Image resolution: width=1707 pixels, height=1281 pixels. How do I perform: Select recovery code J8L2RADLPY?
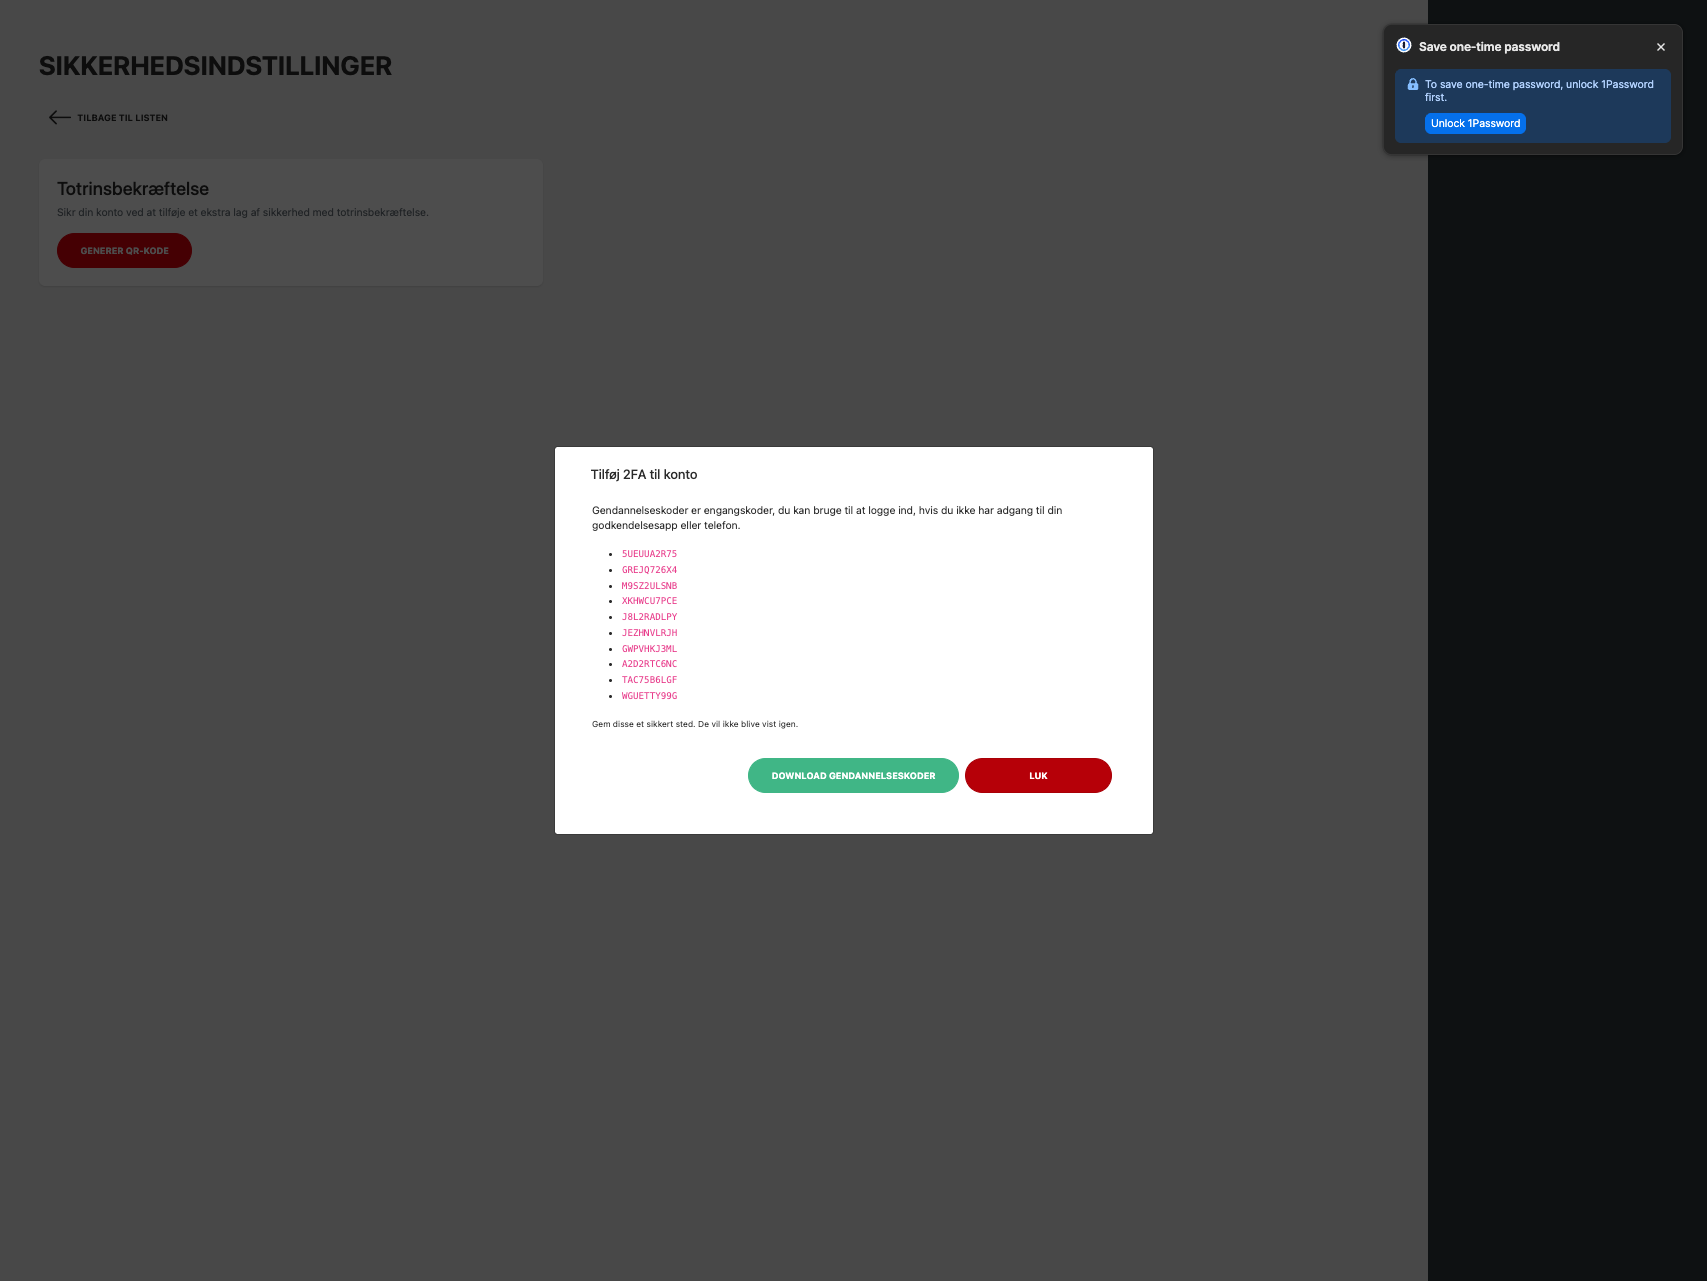pyautogui.click(x=649, y=617)
